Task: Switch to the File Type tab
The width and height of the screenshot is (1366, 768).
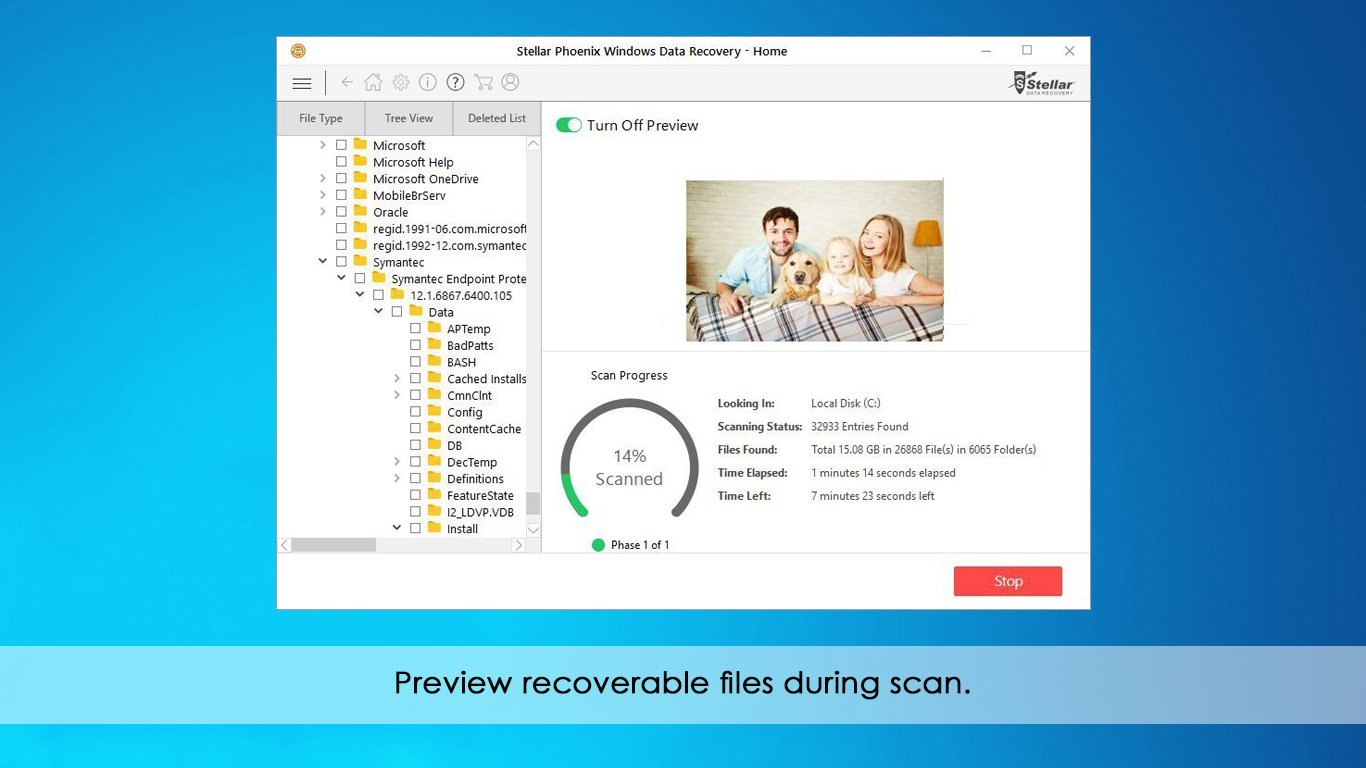Action: coord(321,118)
